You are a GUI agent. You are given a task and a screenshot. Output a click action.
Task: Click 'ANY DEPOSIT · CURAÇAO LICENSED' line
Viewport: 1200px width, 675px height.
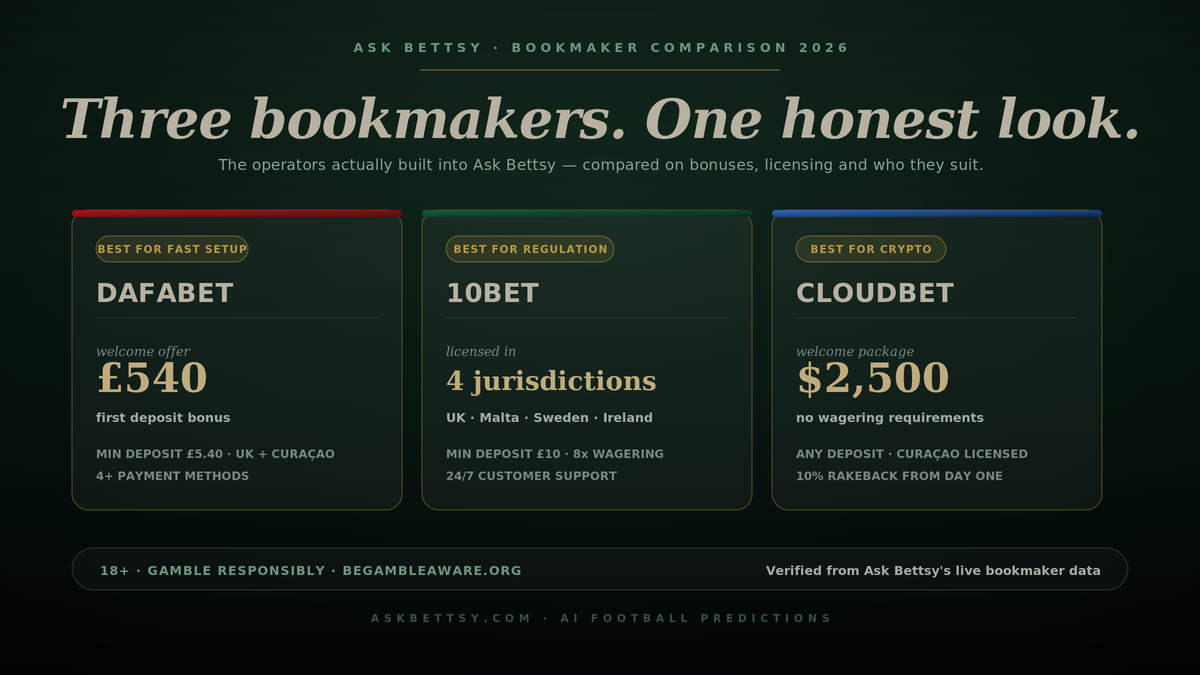(912, 454)
